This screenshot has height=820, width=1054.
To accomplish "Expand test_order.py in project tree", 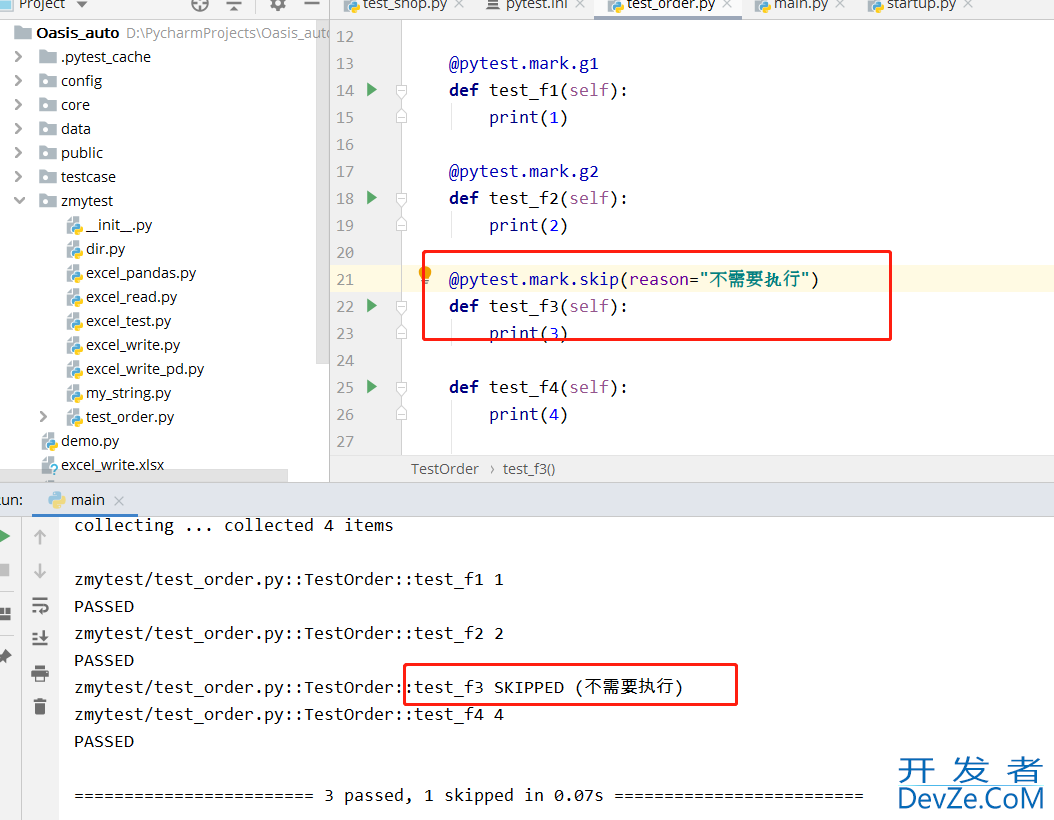I will pos(44,417).
